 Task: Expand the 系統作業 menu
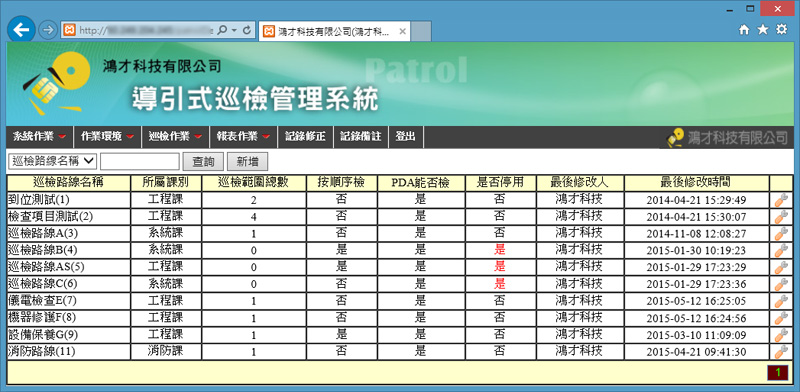40,137
